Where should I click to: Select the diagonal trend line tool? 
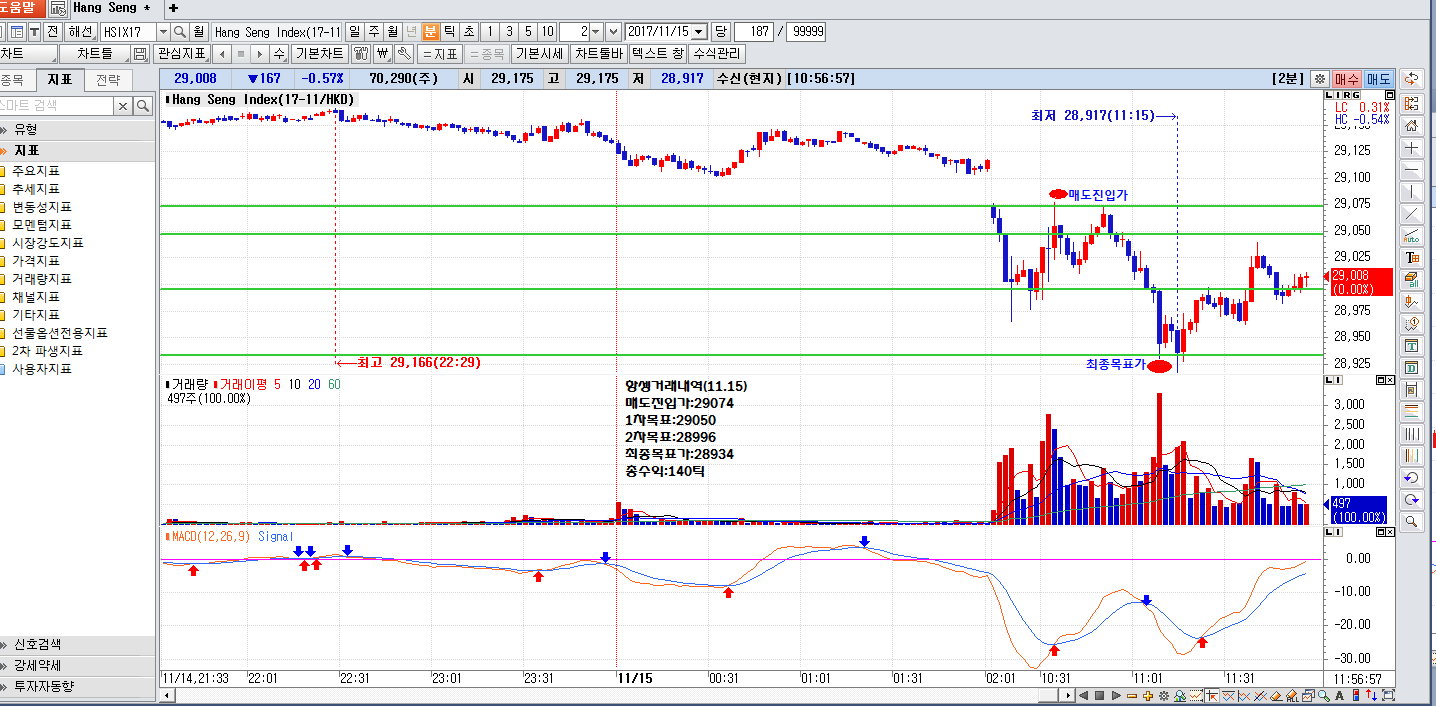click(x=1412, y=213)
